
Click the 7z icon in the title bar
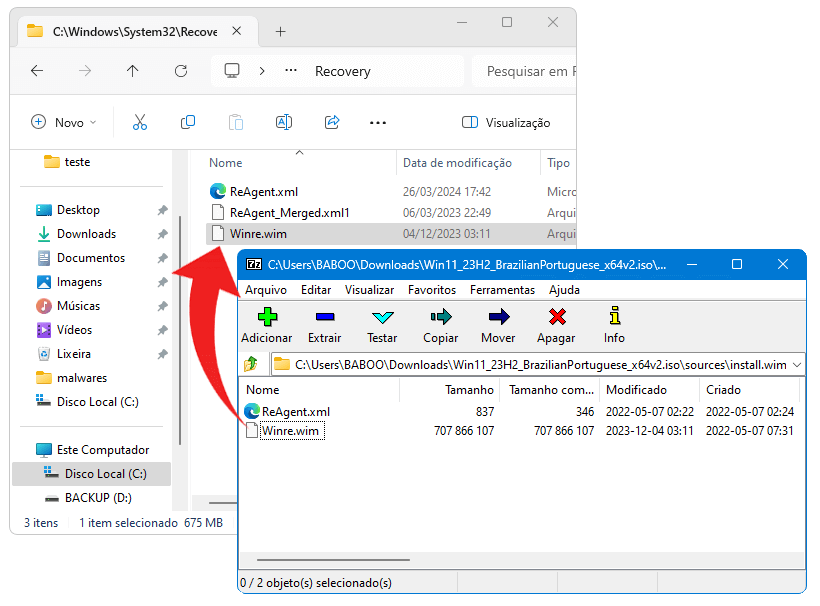[254, 265]
